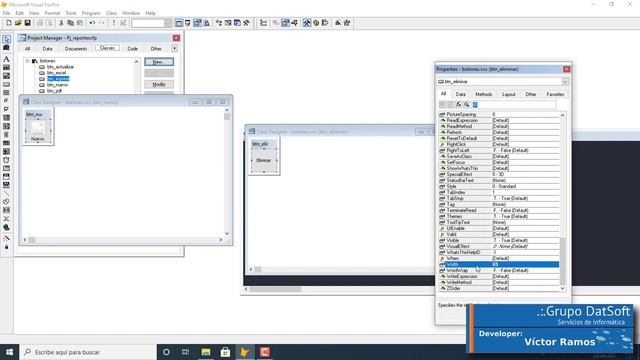Select the Timer control tool

click(x=7, y=160)
